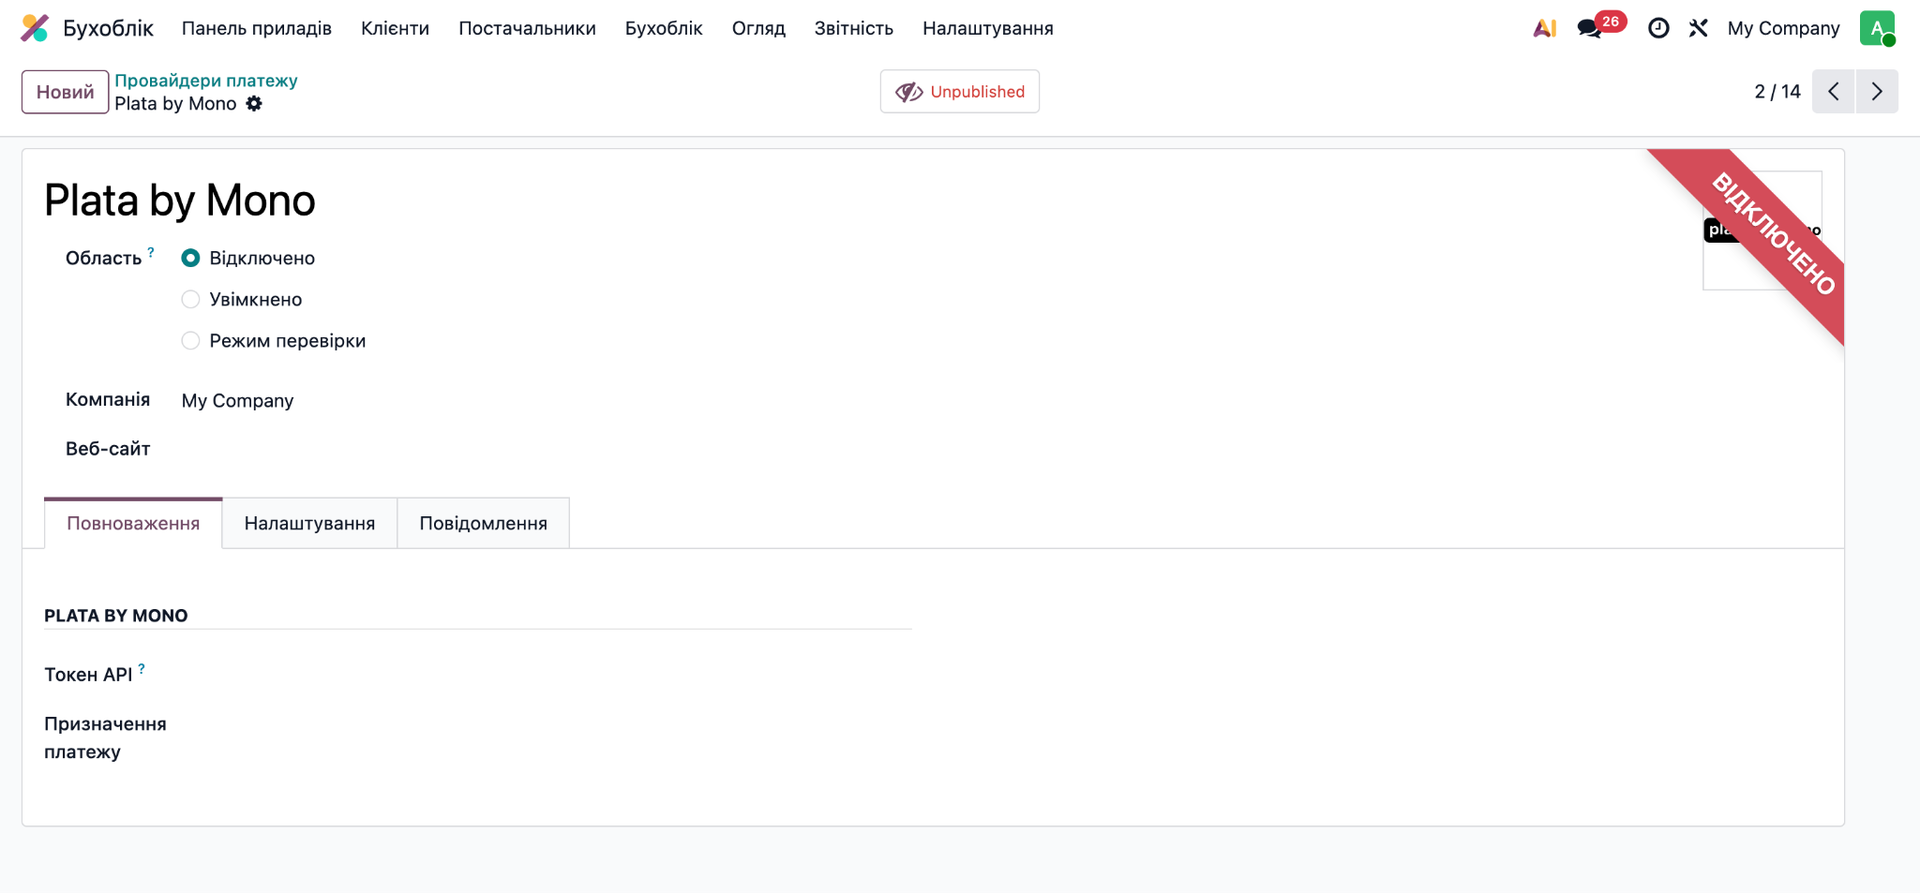
Task: Select the Увімкнено radio option
Action: (x=190, y=299)
